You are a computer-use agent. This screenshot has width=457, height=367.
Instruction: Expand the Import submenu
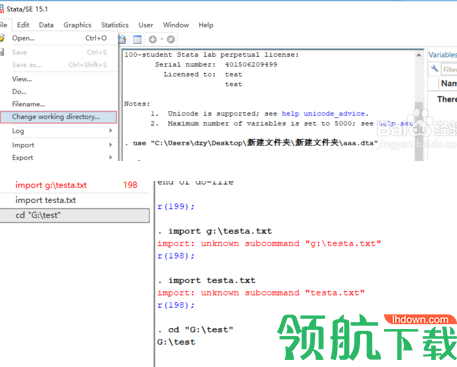(x=59, y=145)
